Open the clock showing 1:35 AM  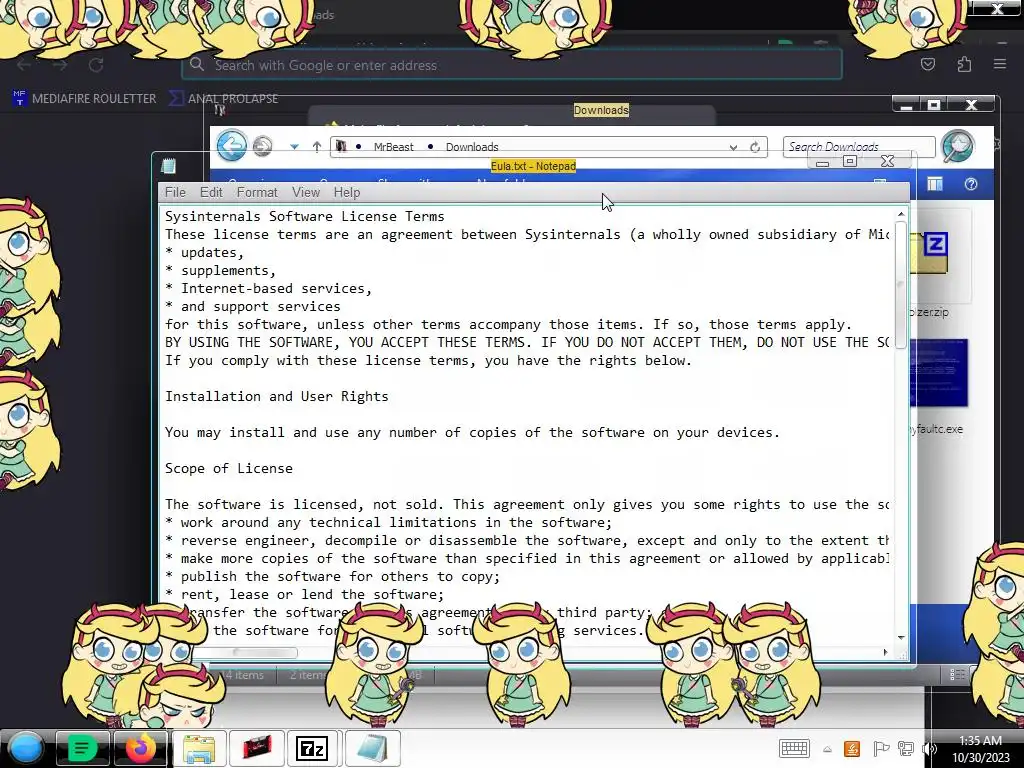[x=980, y=749]
